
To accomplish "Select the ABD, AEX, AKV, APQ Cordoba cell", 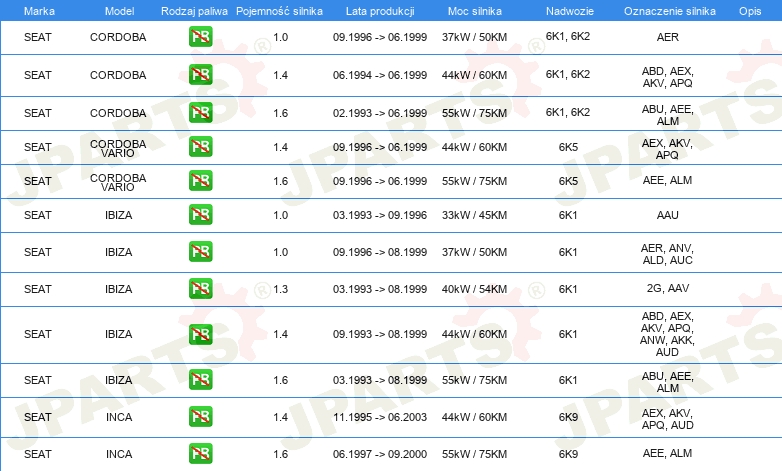I will pyautogui.click(x=667, y=77).
